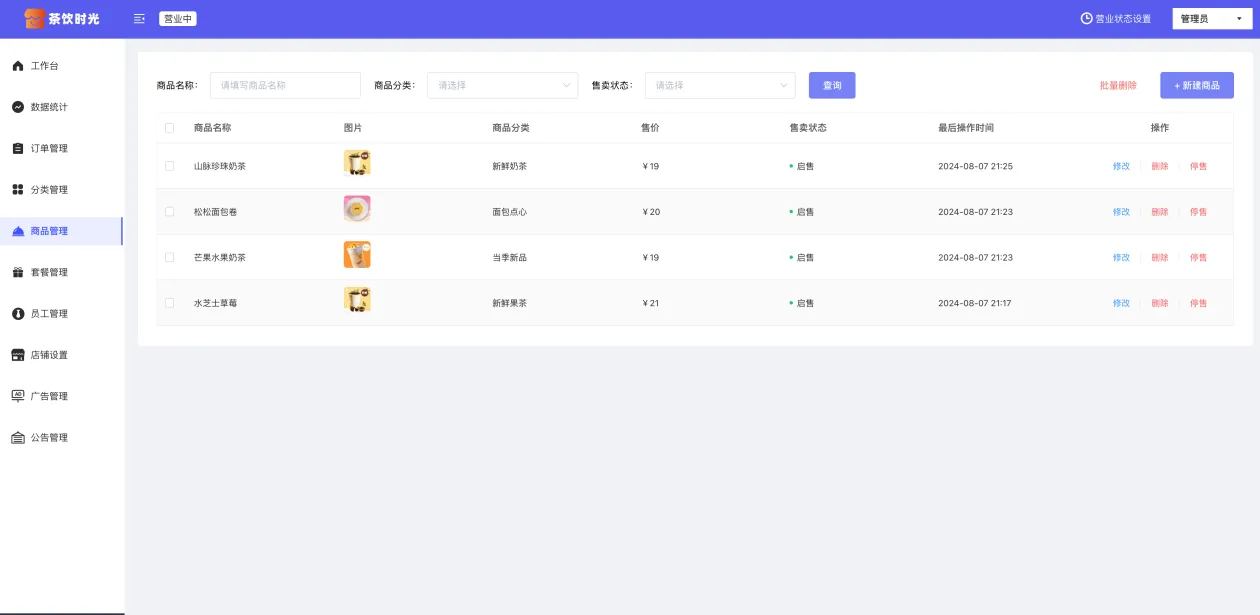Click the 员工管理 info icon
Screen dimensions: 1260x615
18,314
